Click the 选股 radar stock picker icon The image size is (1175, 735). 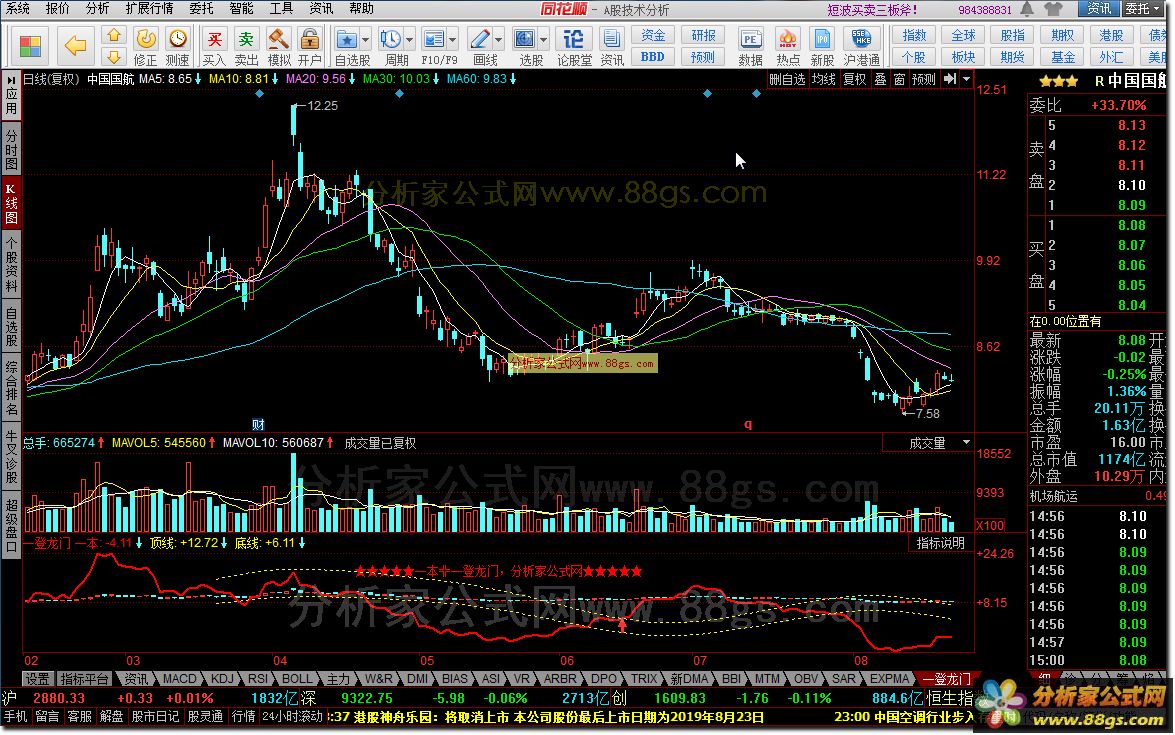coord(525,39)
